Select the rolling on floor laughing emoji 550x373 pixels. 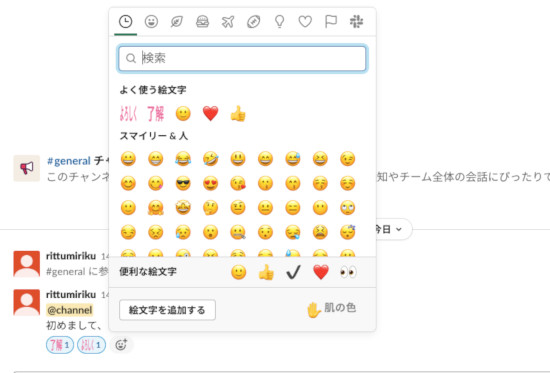pyautogui.click(x=210, y=159)
